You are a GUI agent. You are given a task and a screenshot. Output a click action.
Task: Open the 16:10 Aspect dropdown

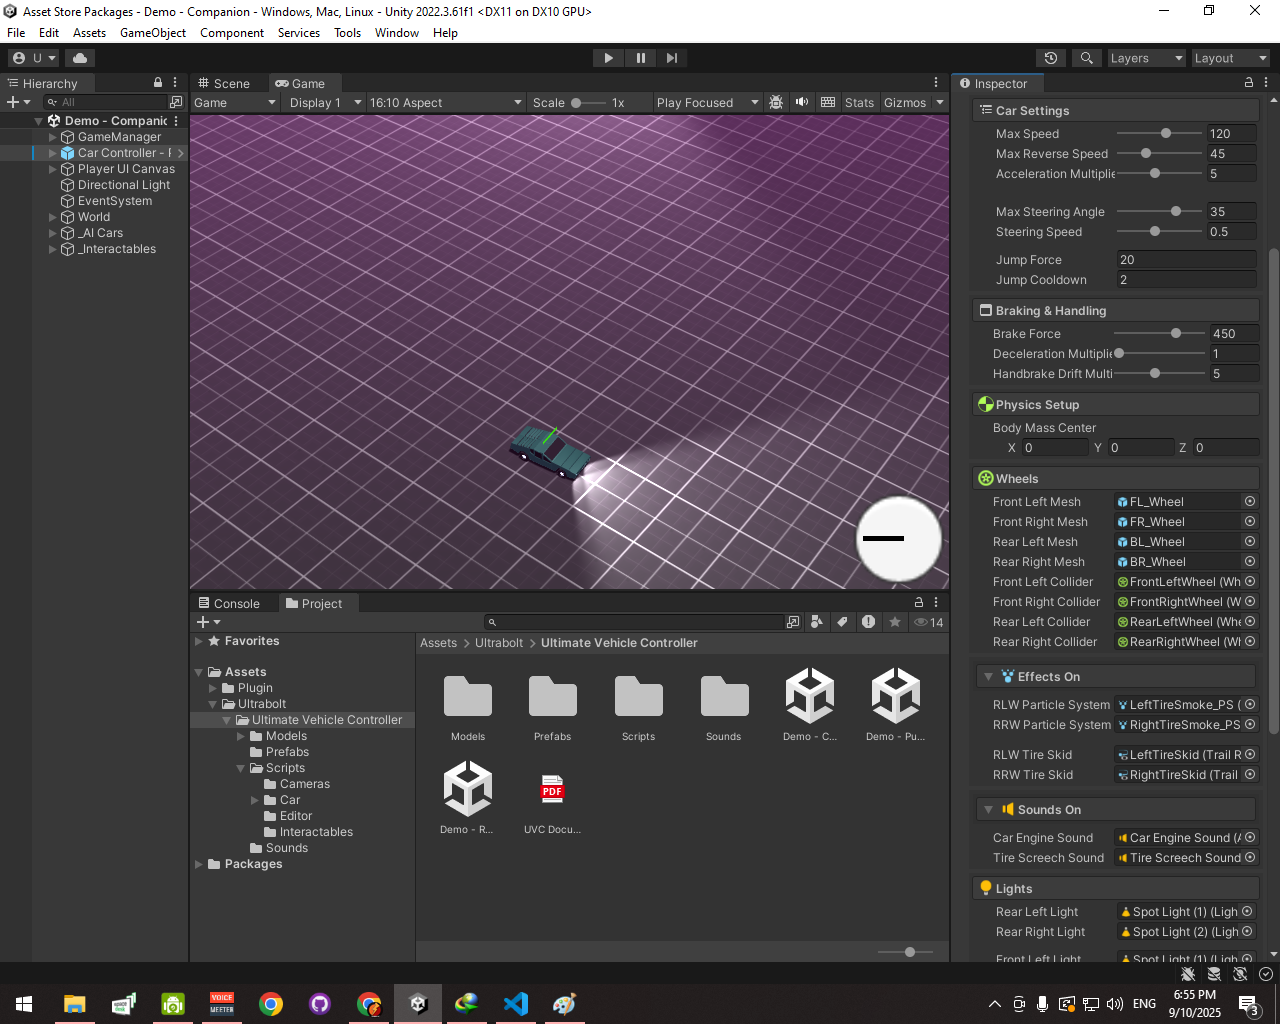(x=445, y=102)
